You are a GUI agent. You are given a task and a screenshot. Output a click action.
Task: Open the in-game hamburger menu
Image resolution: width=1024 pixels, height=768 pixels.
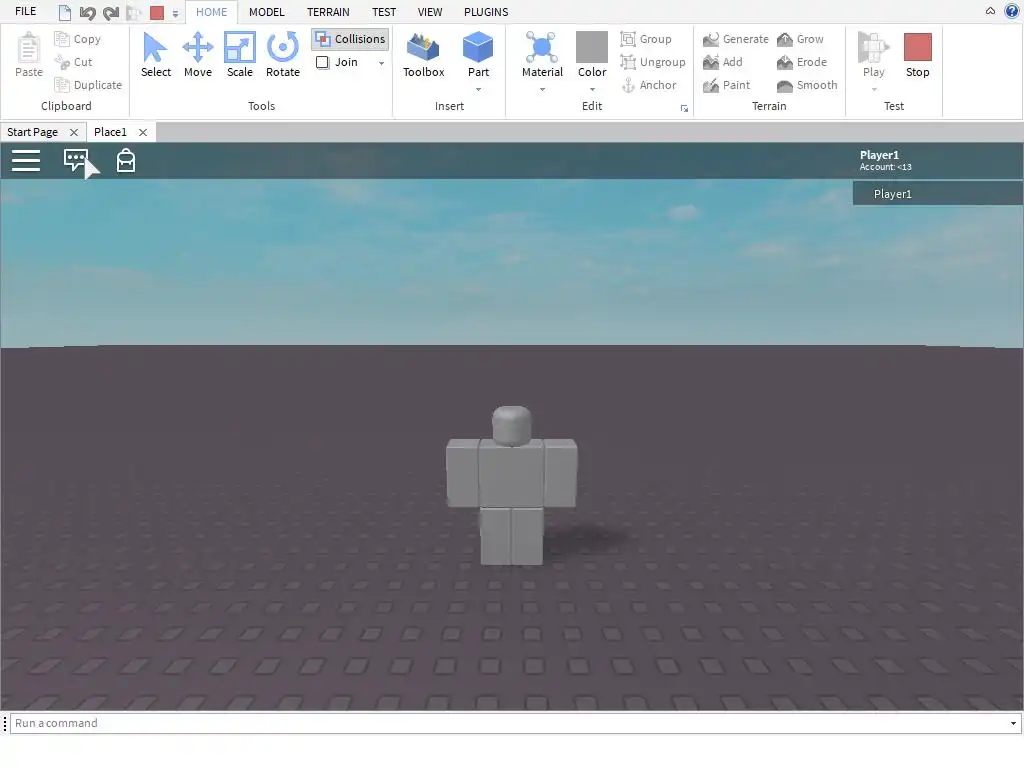(26, 161)
